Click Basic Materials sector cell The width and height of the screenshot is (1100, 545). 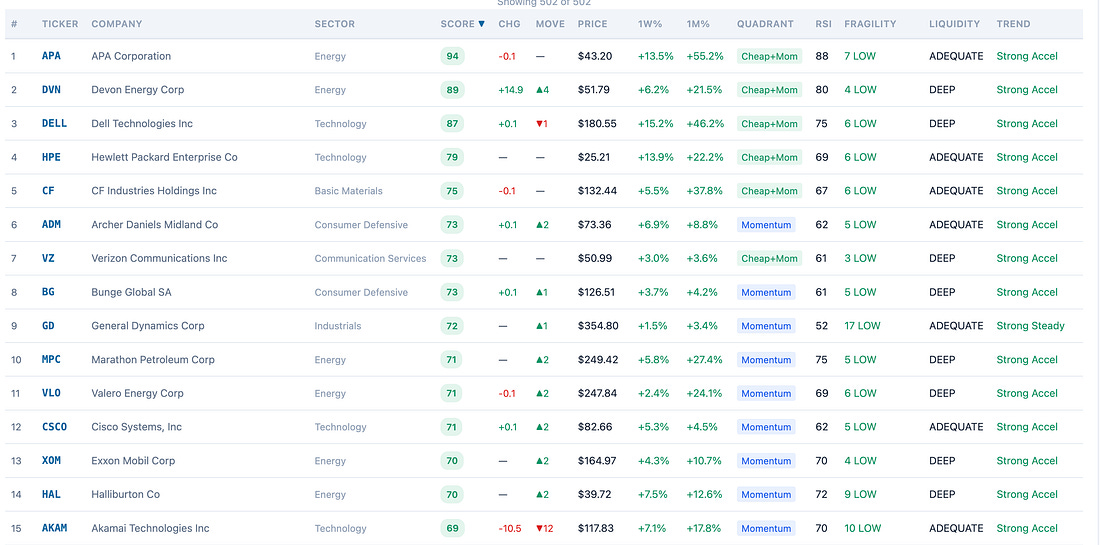(349, 191)
